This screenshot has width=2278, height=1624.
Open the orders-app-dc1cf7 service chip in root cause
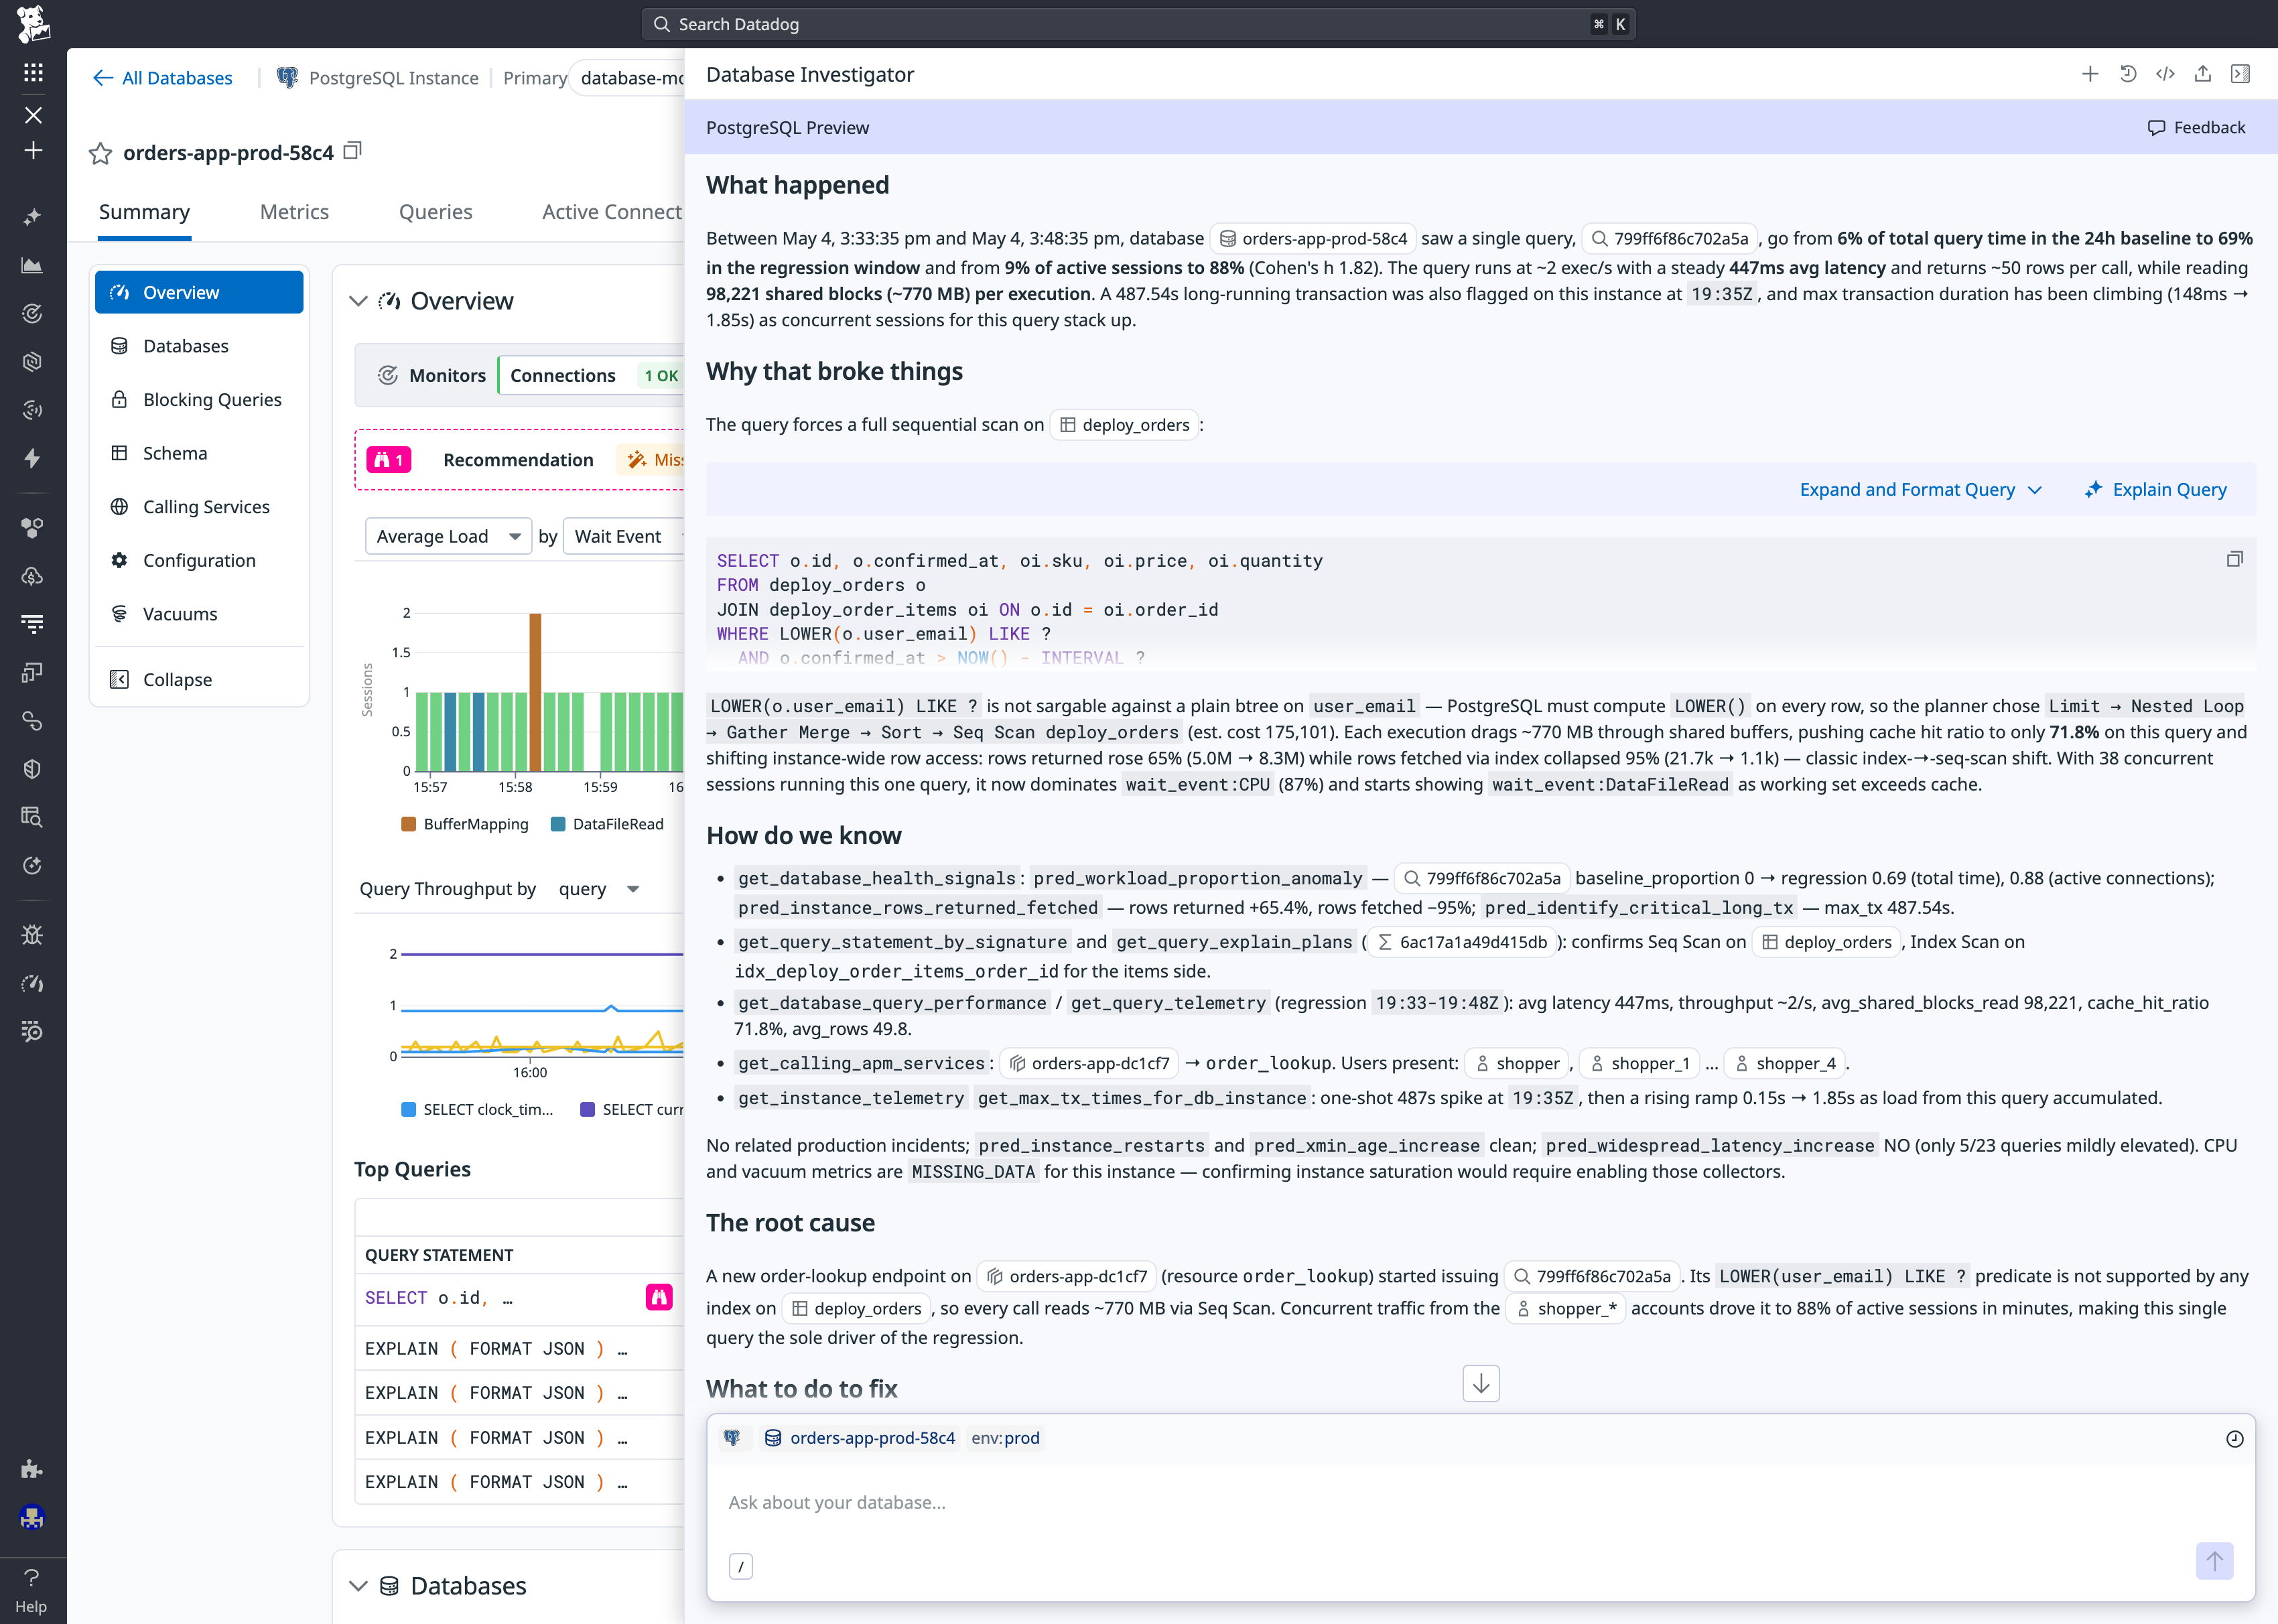1067,1276
